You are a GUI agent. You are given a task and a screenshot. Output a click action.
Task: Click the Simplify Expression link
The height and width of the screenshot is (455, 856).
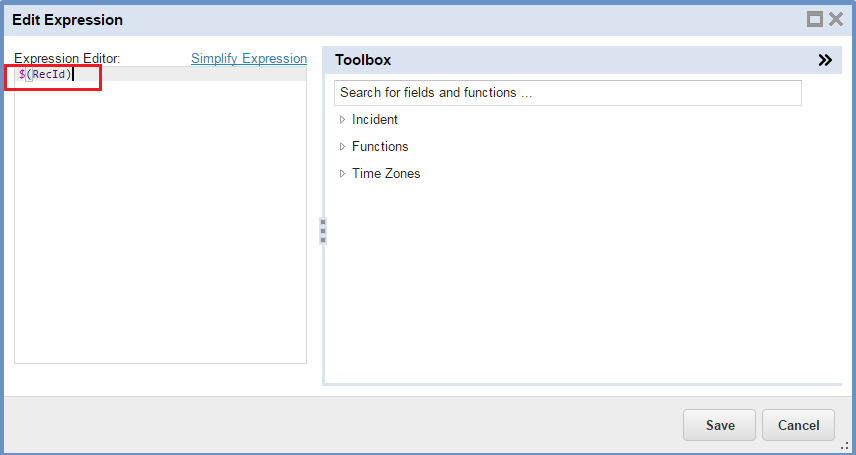249,59
